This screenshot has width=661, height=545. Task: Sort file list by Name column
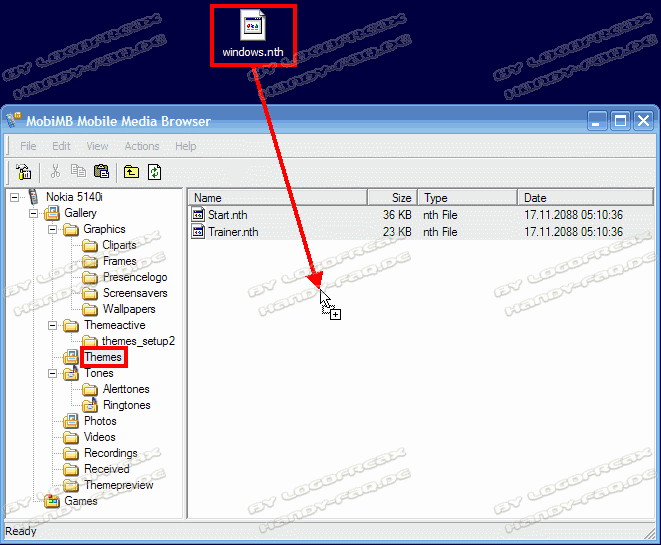[x=278, y=198]
